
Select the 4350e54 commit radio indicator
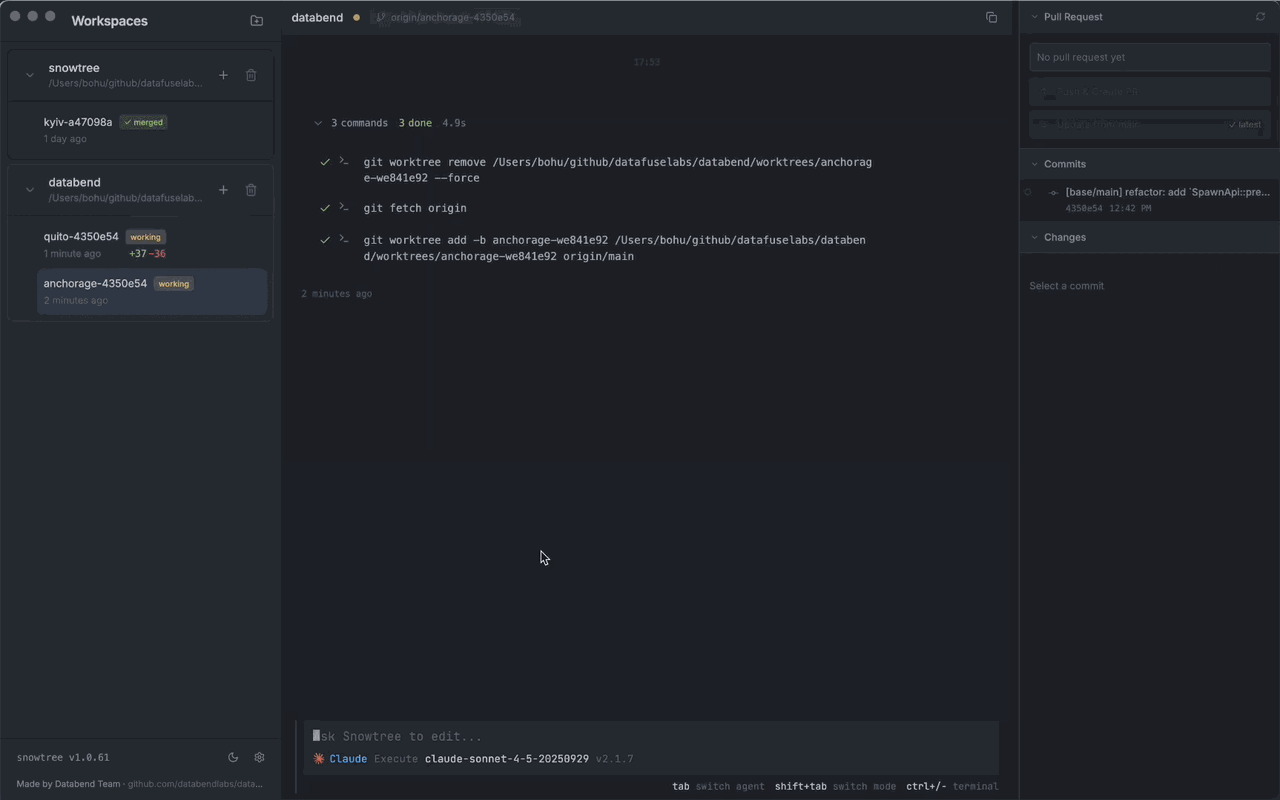point(1028,193)
